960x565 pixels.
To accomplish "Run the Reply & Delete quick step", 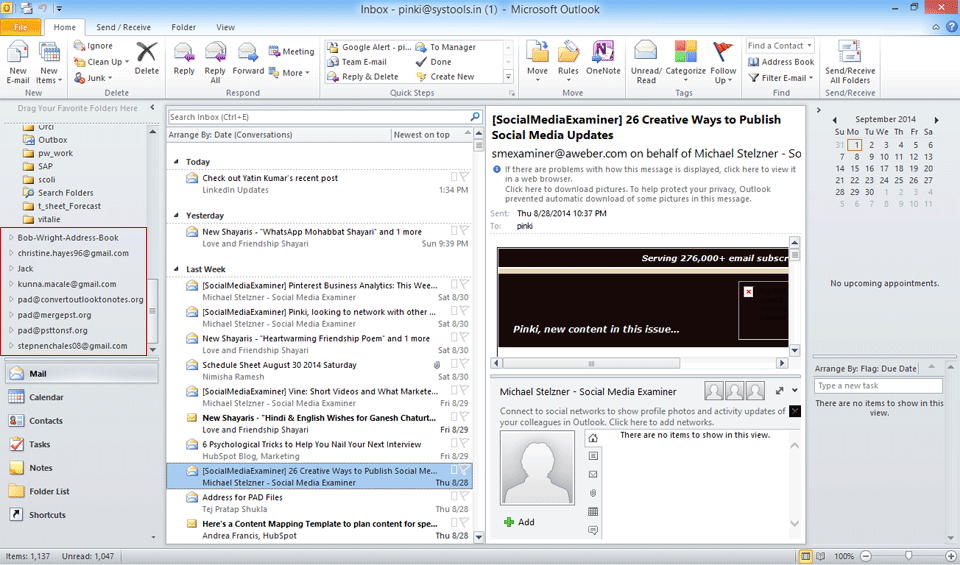I will (x=363, y=77).
